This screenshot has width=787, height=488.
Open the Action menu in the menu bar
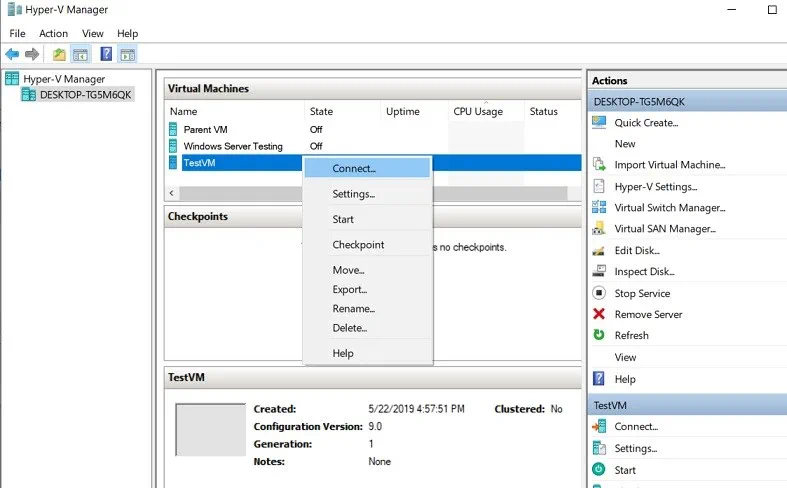coord(53,34)
